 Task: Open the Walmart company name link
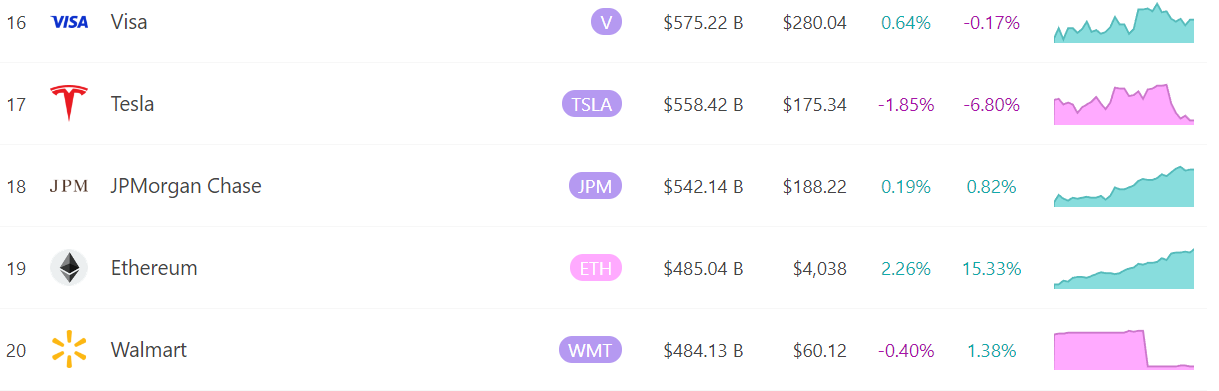click(x=148, y=350)
